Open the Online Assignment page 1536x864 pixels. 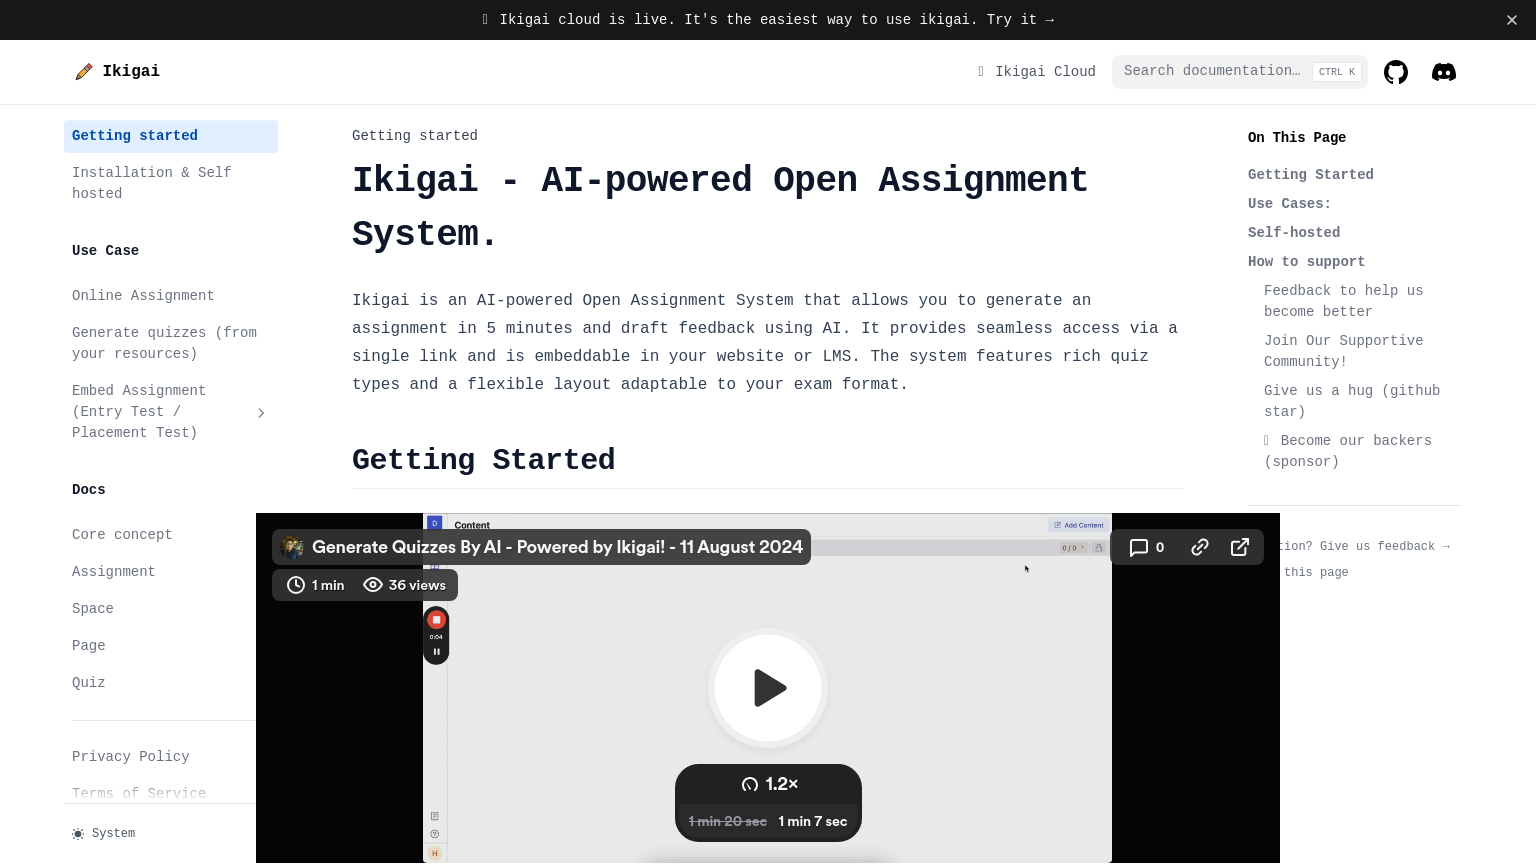pyautogui.click(x=143, y=296)
